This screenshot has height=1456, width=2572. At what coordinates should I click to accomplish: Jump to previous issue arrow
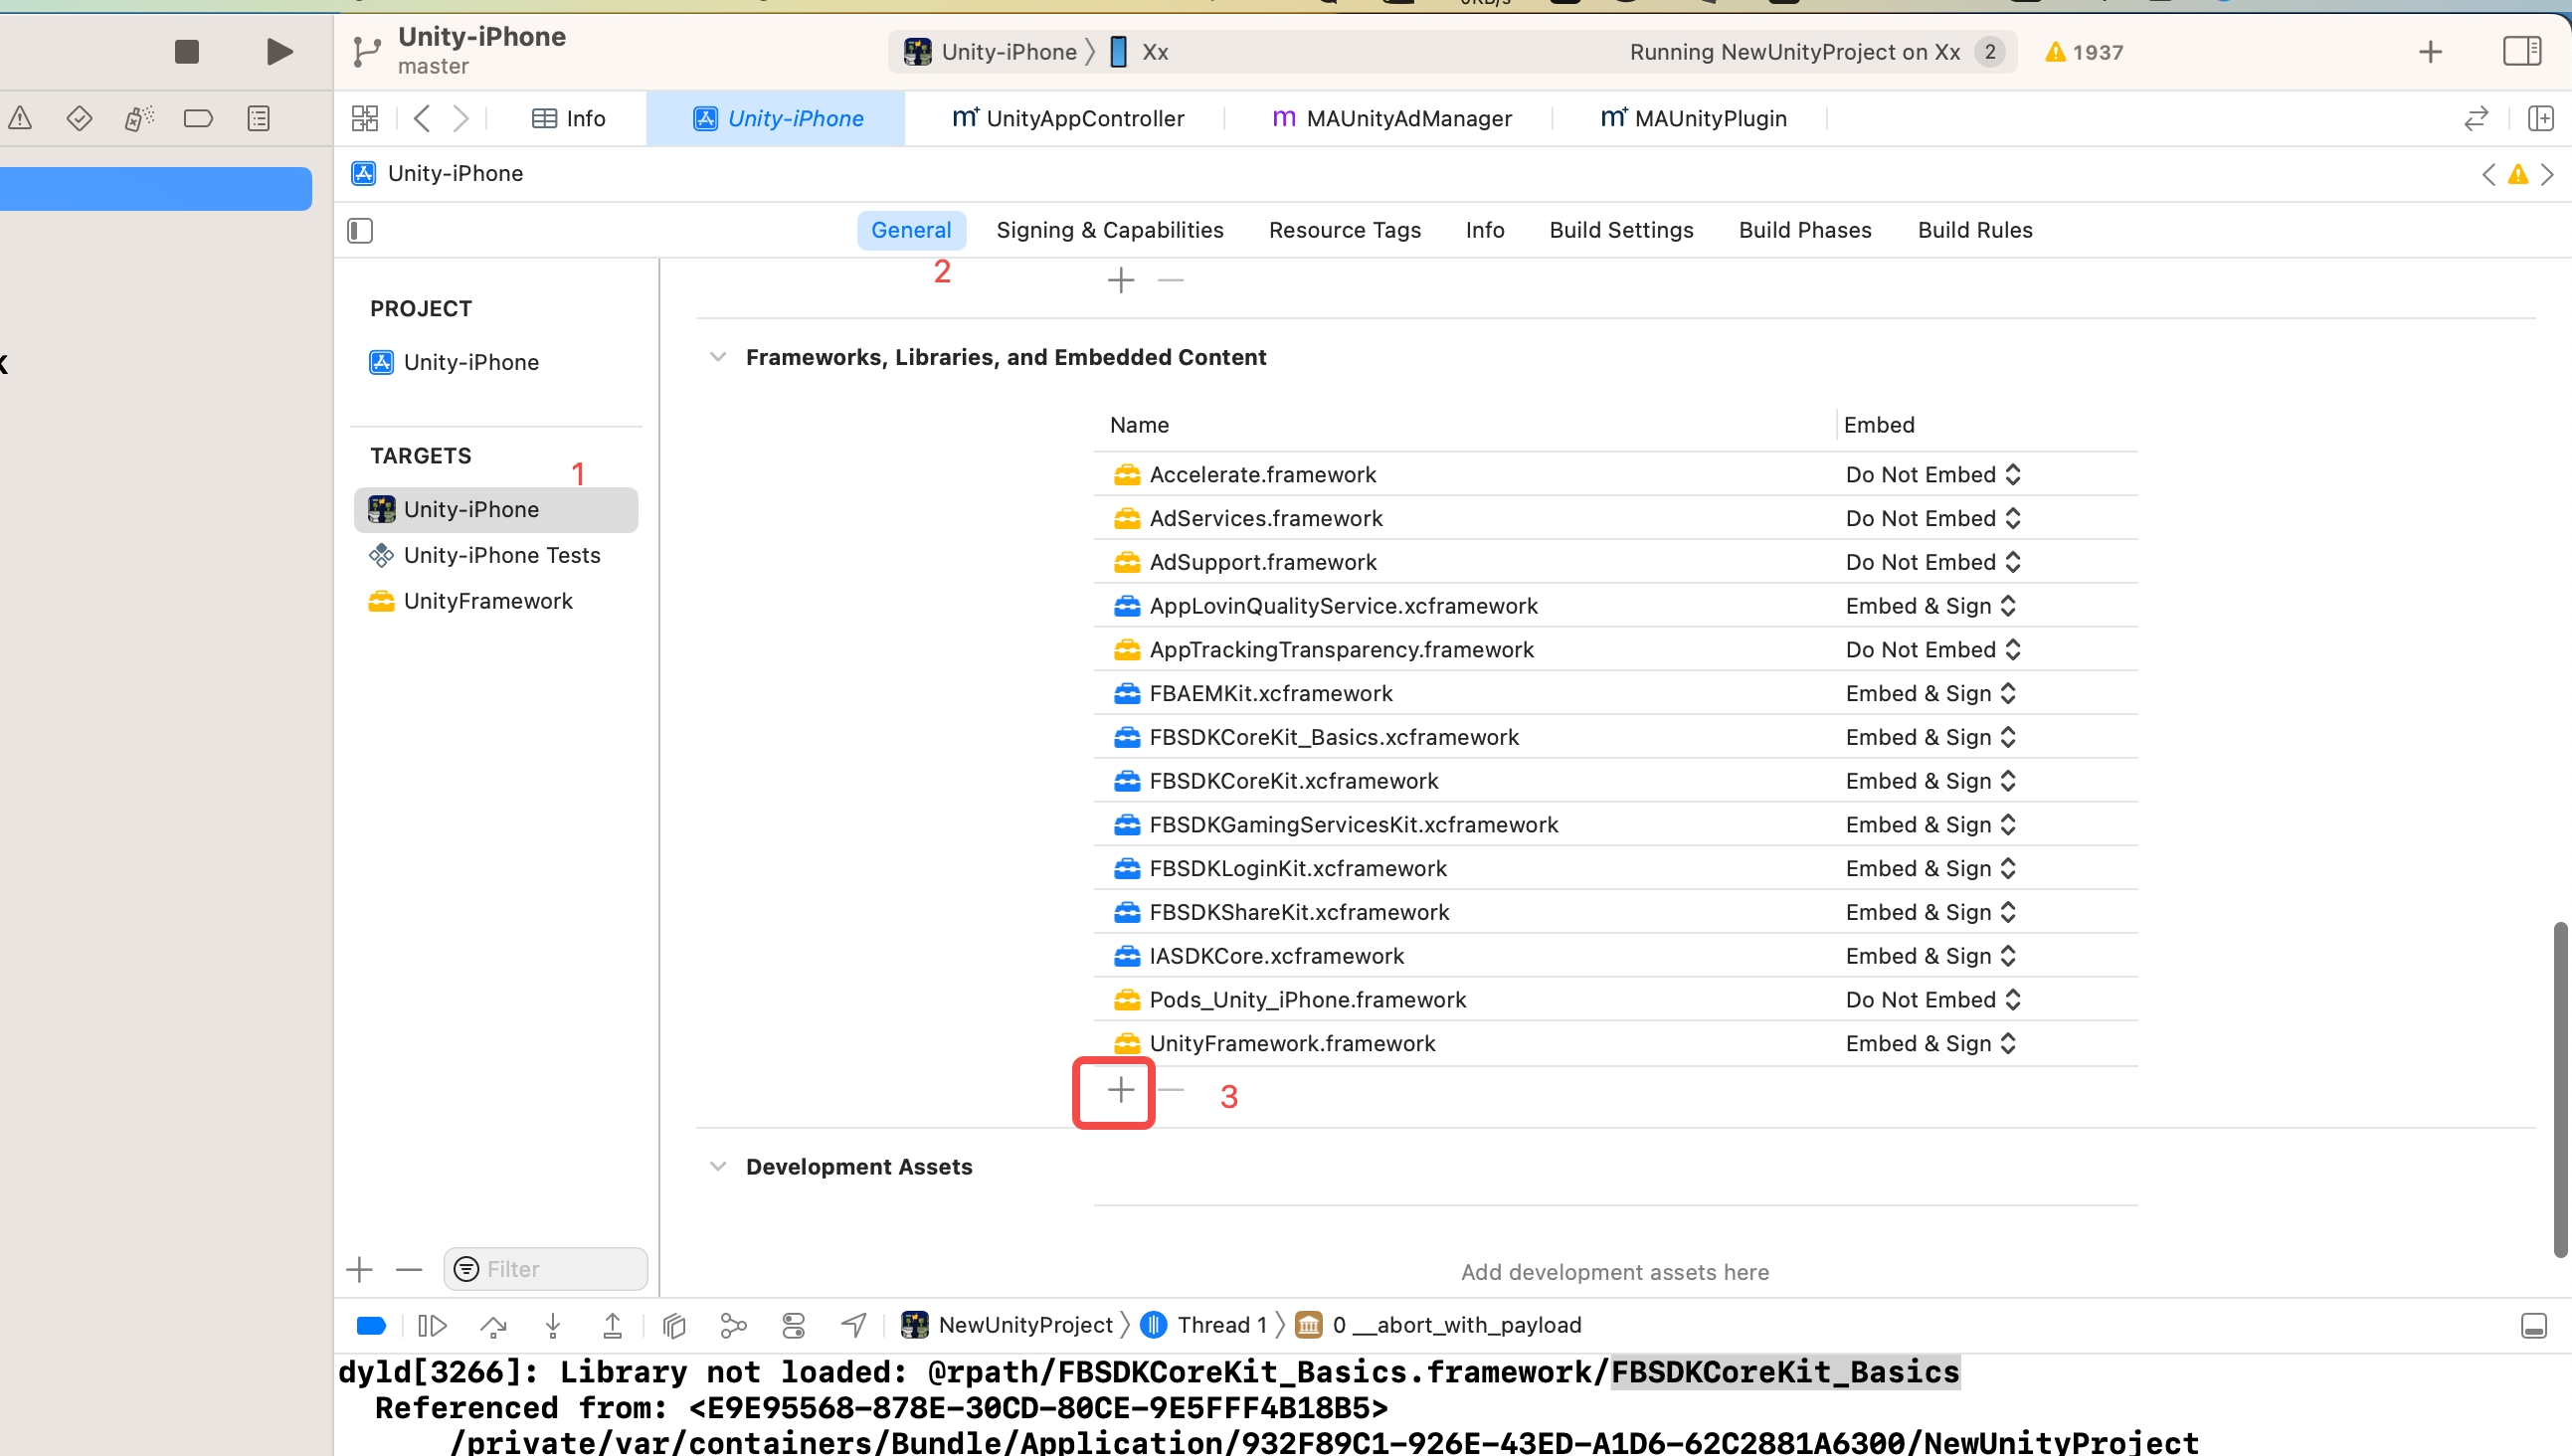(2488, 175)
